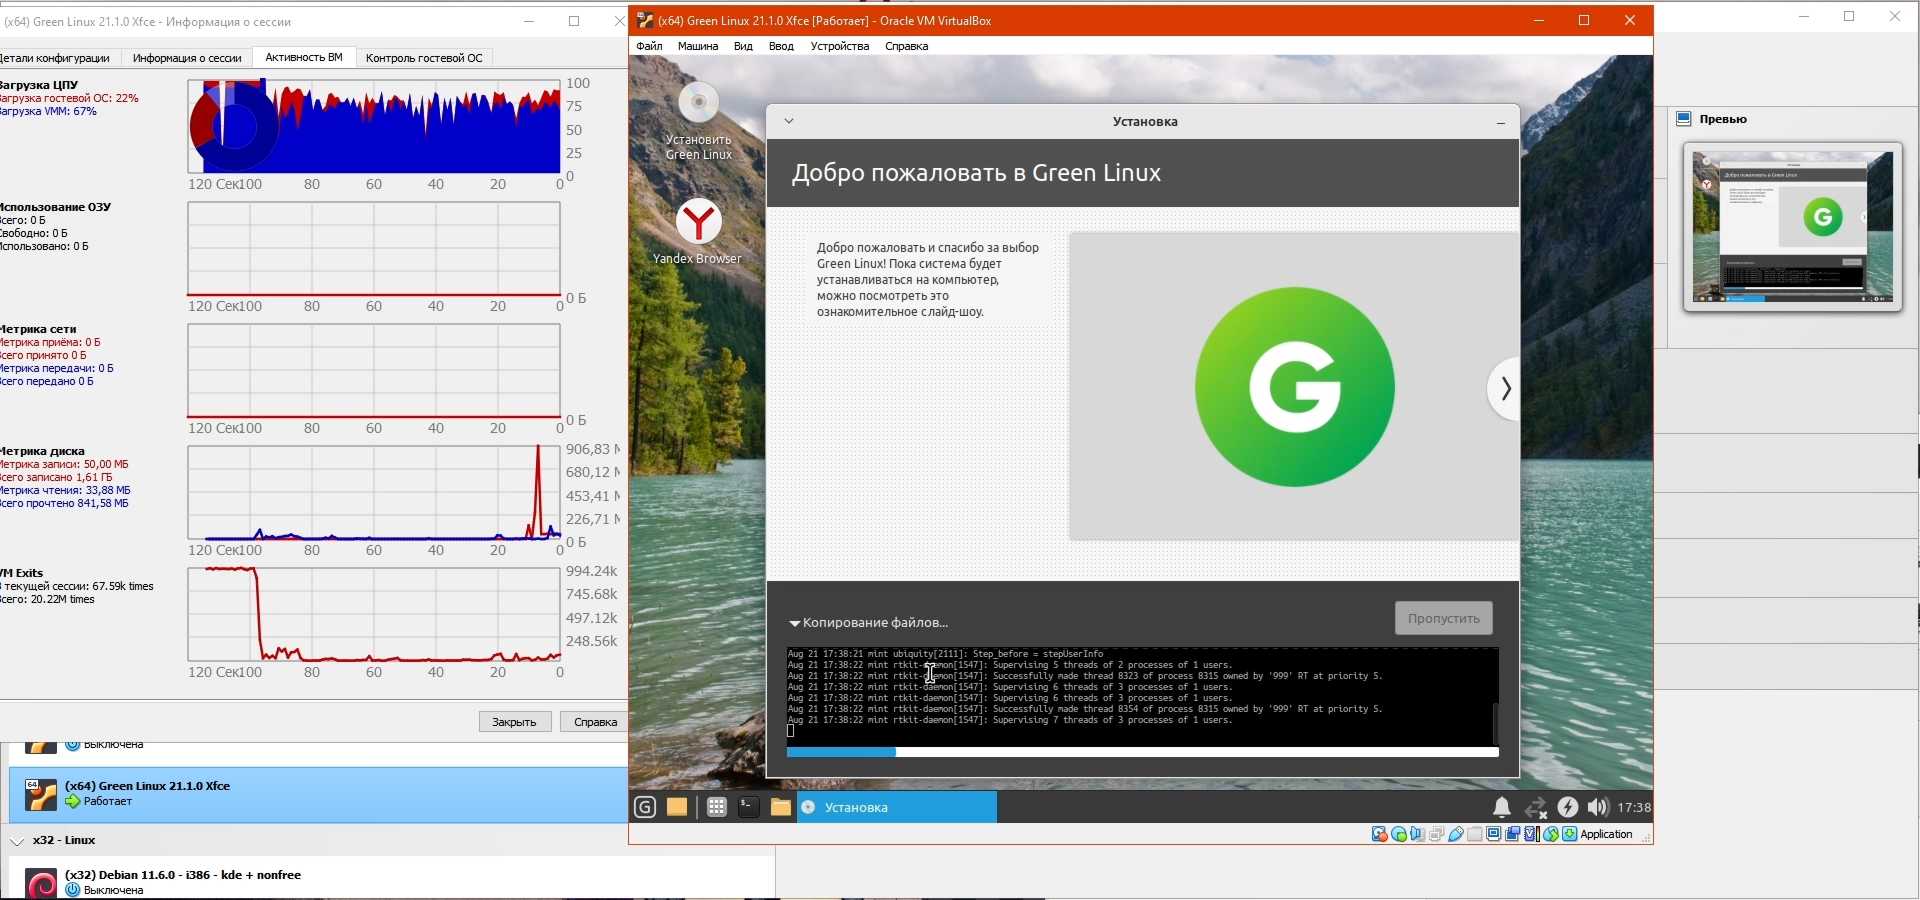Click the show desktop icon in the guest panel
1920x900 pixels.
click(677, 807)
